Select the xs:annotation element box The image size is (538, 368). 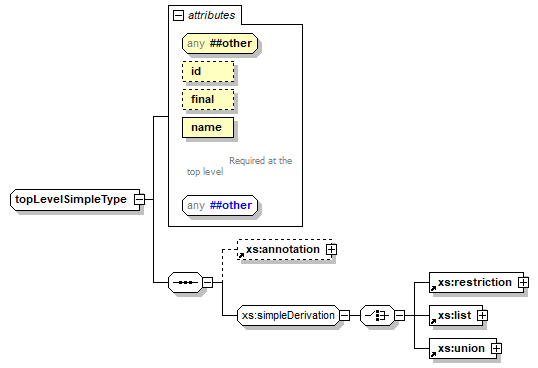point(285,249)
